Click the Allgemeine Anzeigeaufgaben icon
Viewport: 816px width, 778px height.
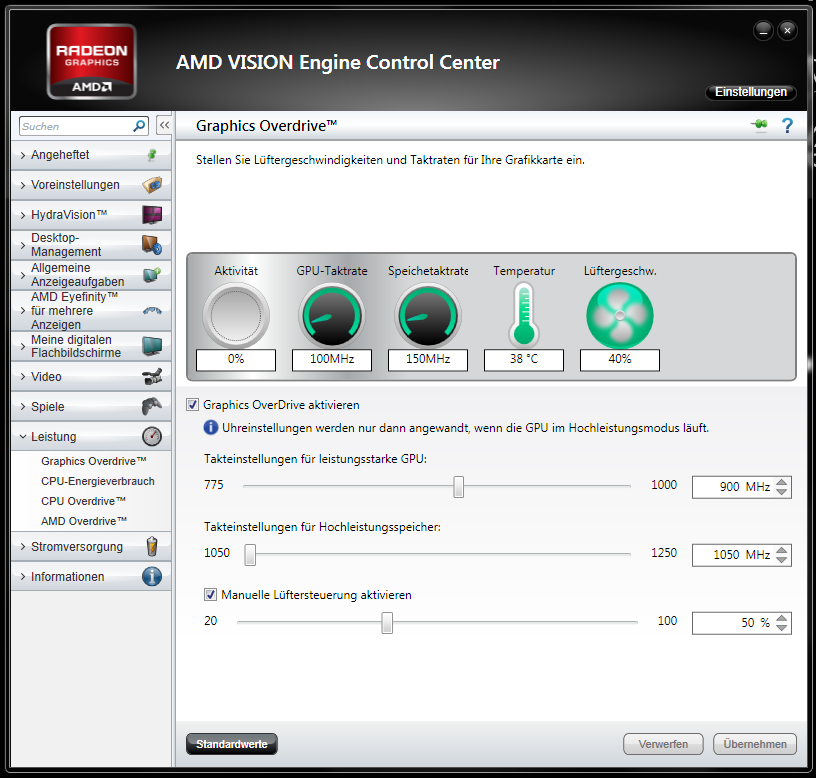[152, 274]
